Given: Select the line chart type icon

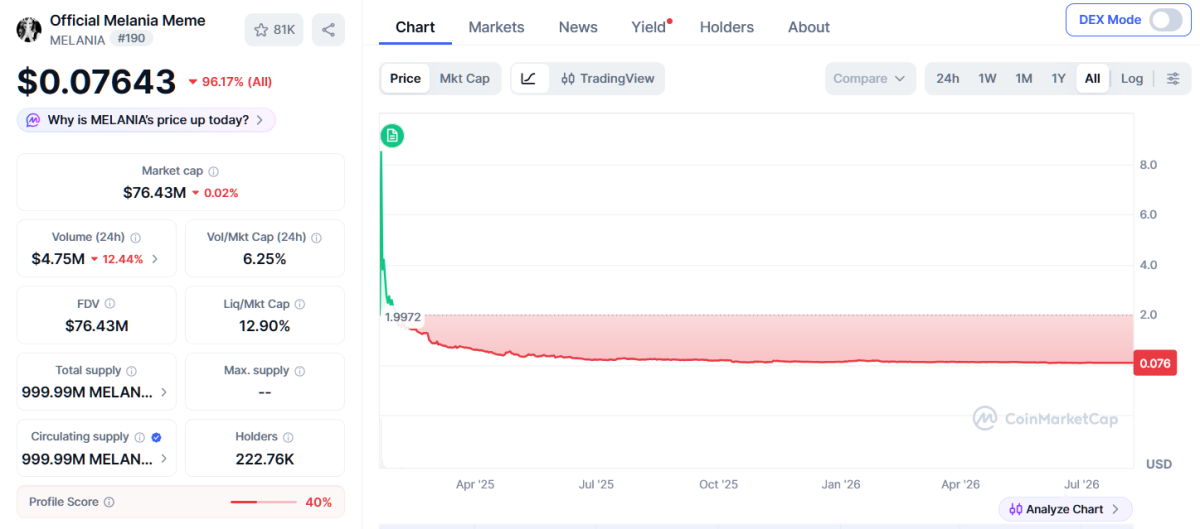Looking at the screenshot, I should pos(529,78).
